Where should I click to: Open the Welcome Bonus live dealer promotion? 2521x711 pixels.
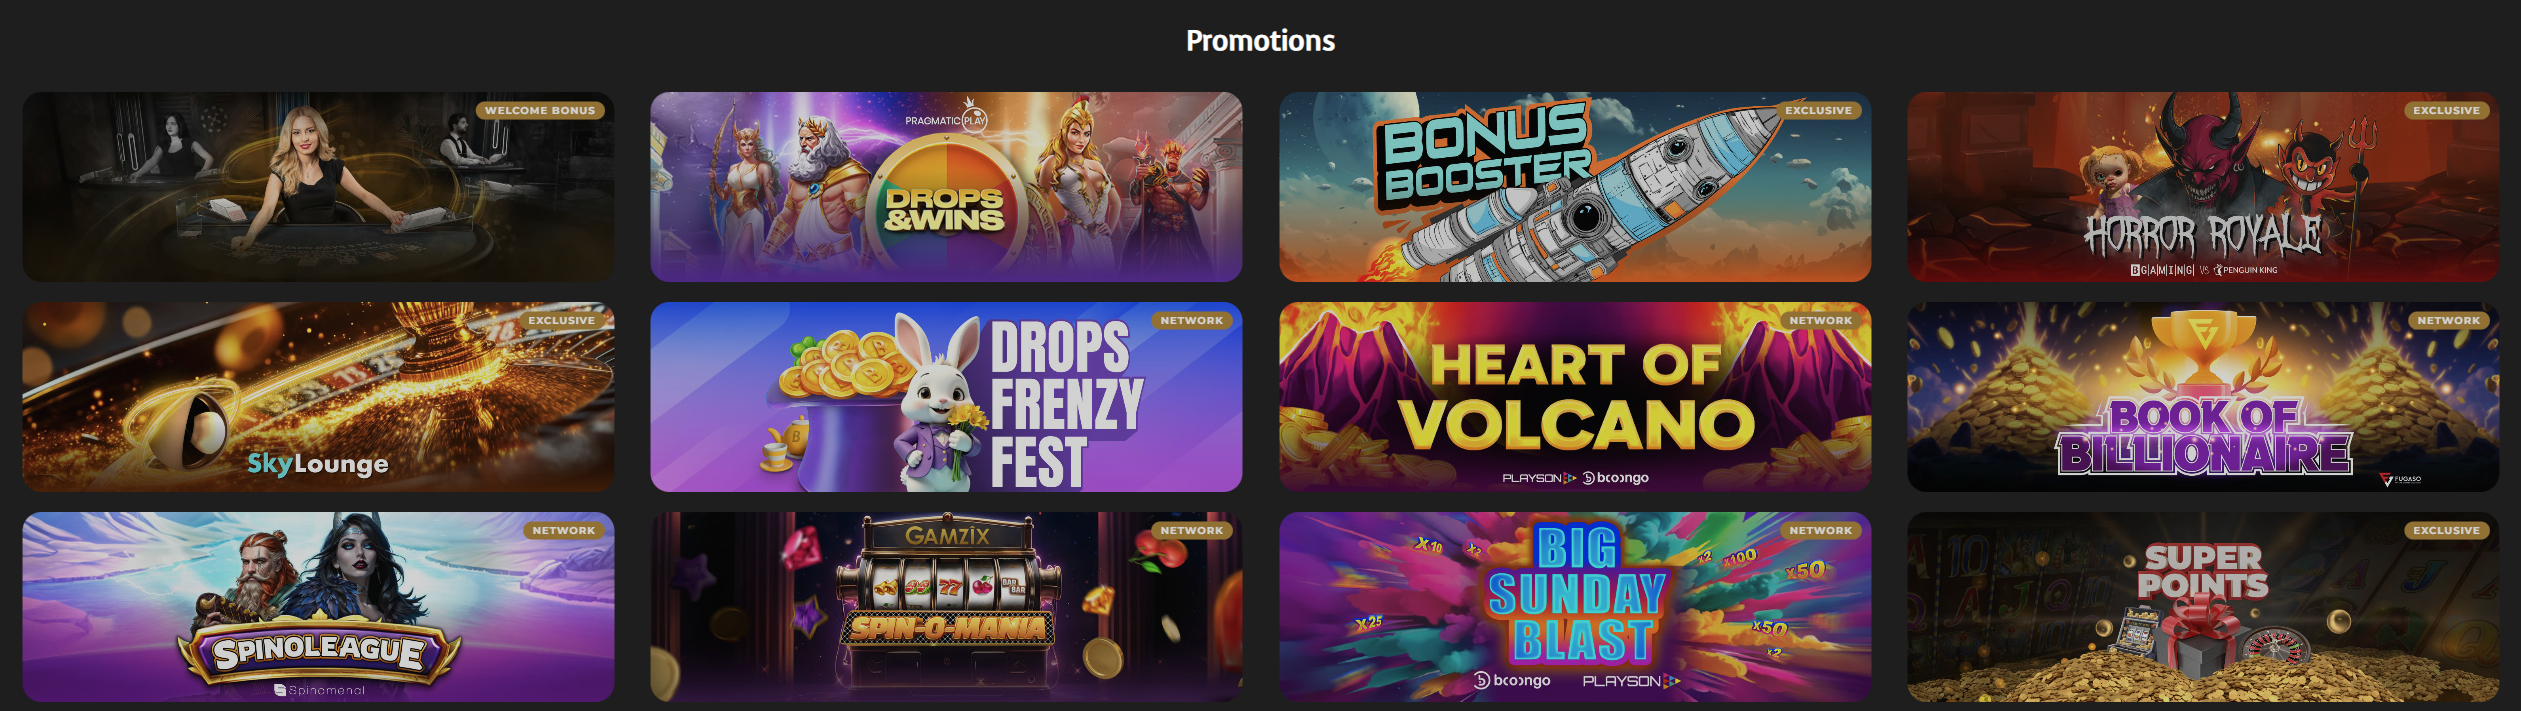[x=318, y=187]
